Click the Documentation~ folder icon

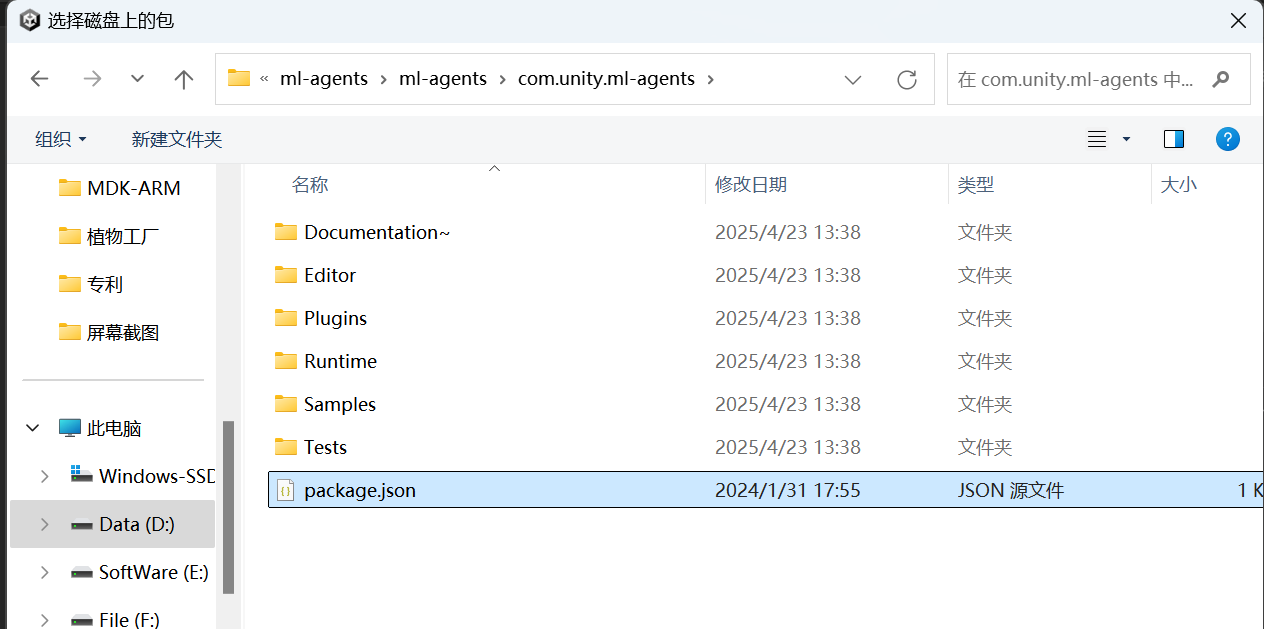pos(286,232)
